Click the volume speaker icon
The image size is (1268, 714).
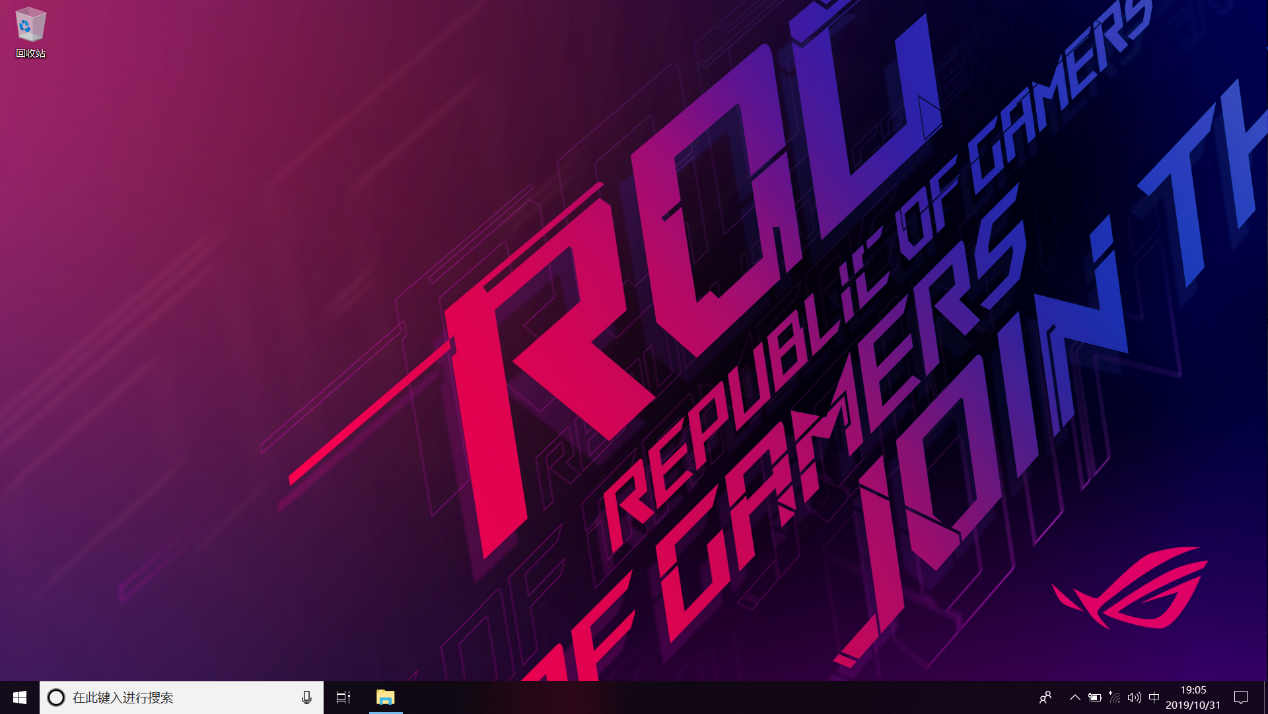click(x=1134, y=697)
